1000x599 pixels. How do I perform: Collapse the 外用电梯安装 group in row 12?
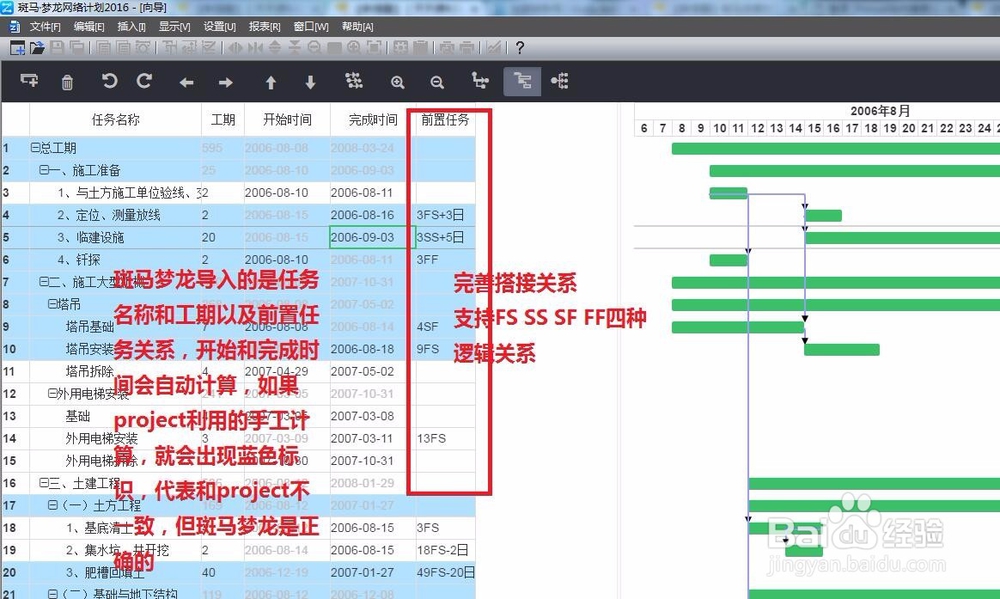(x=52, y=394)
